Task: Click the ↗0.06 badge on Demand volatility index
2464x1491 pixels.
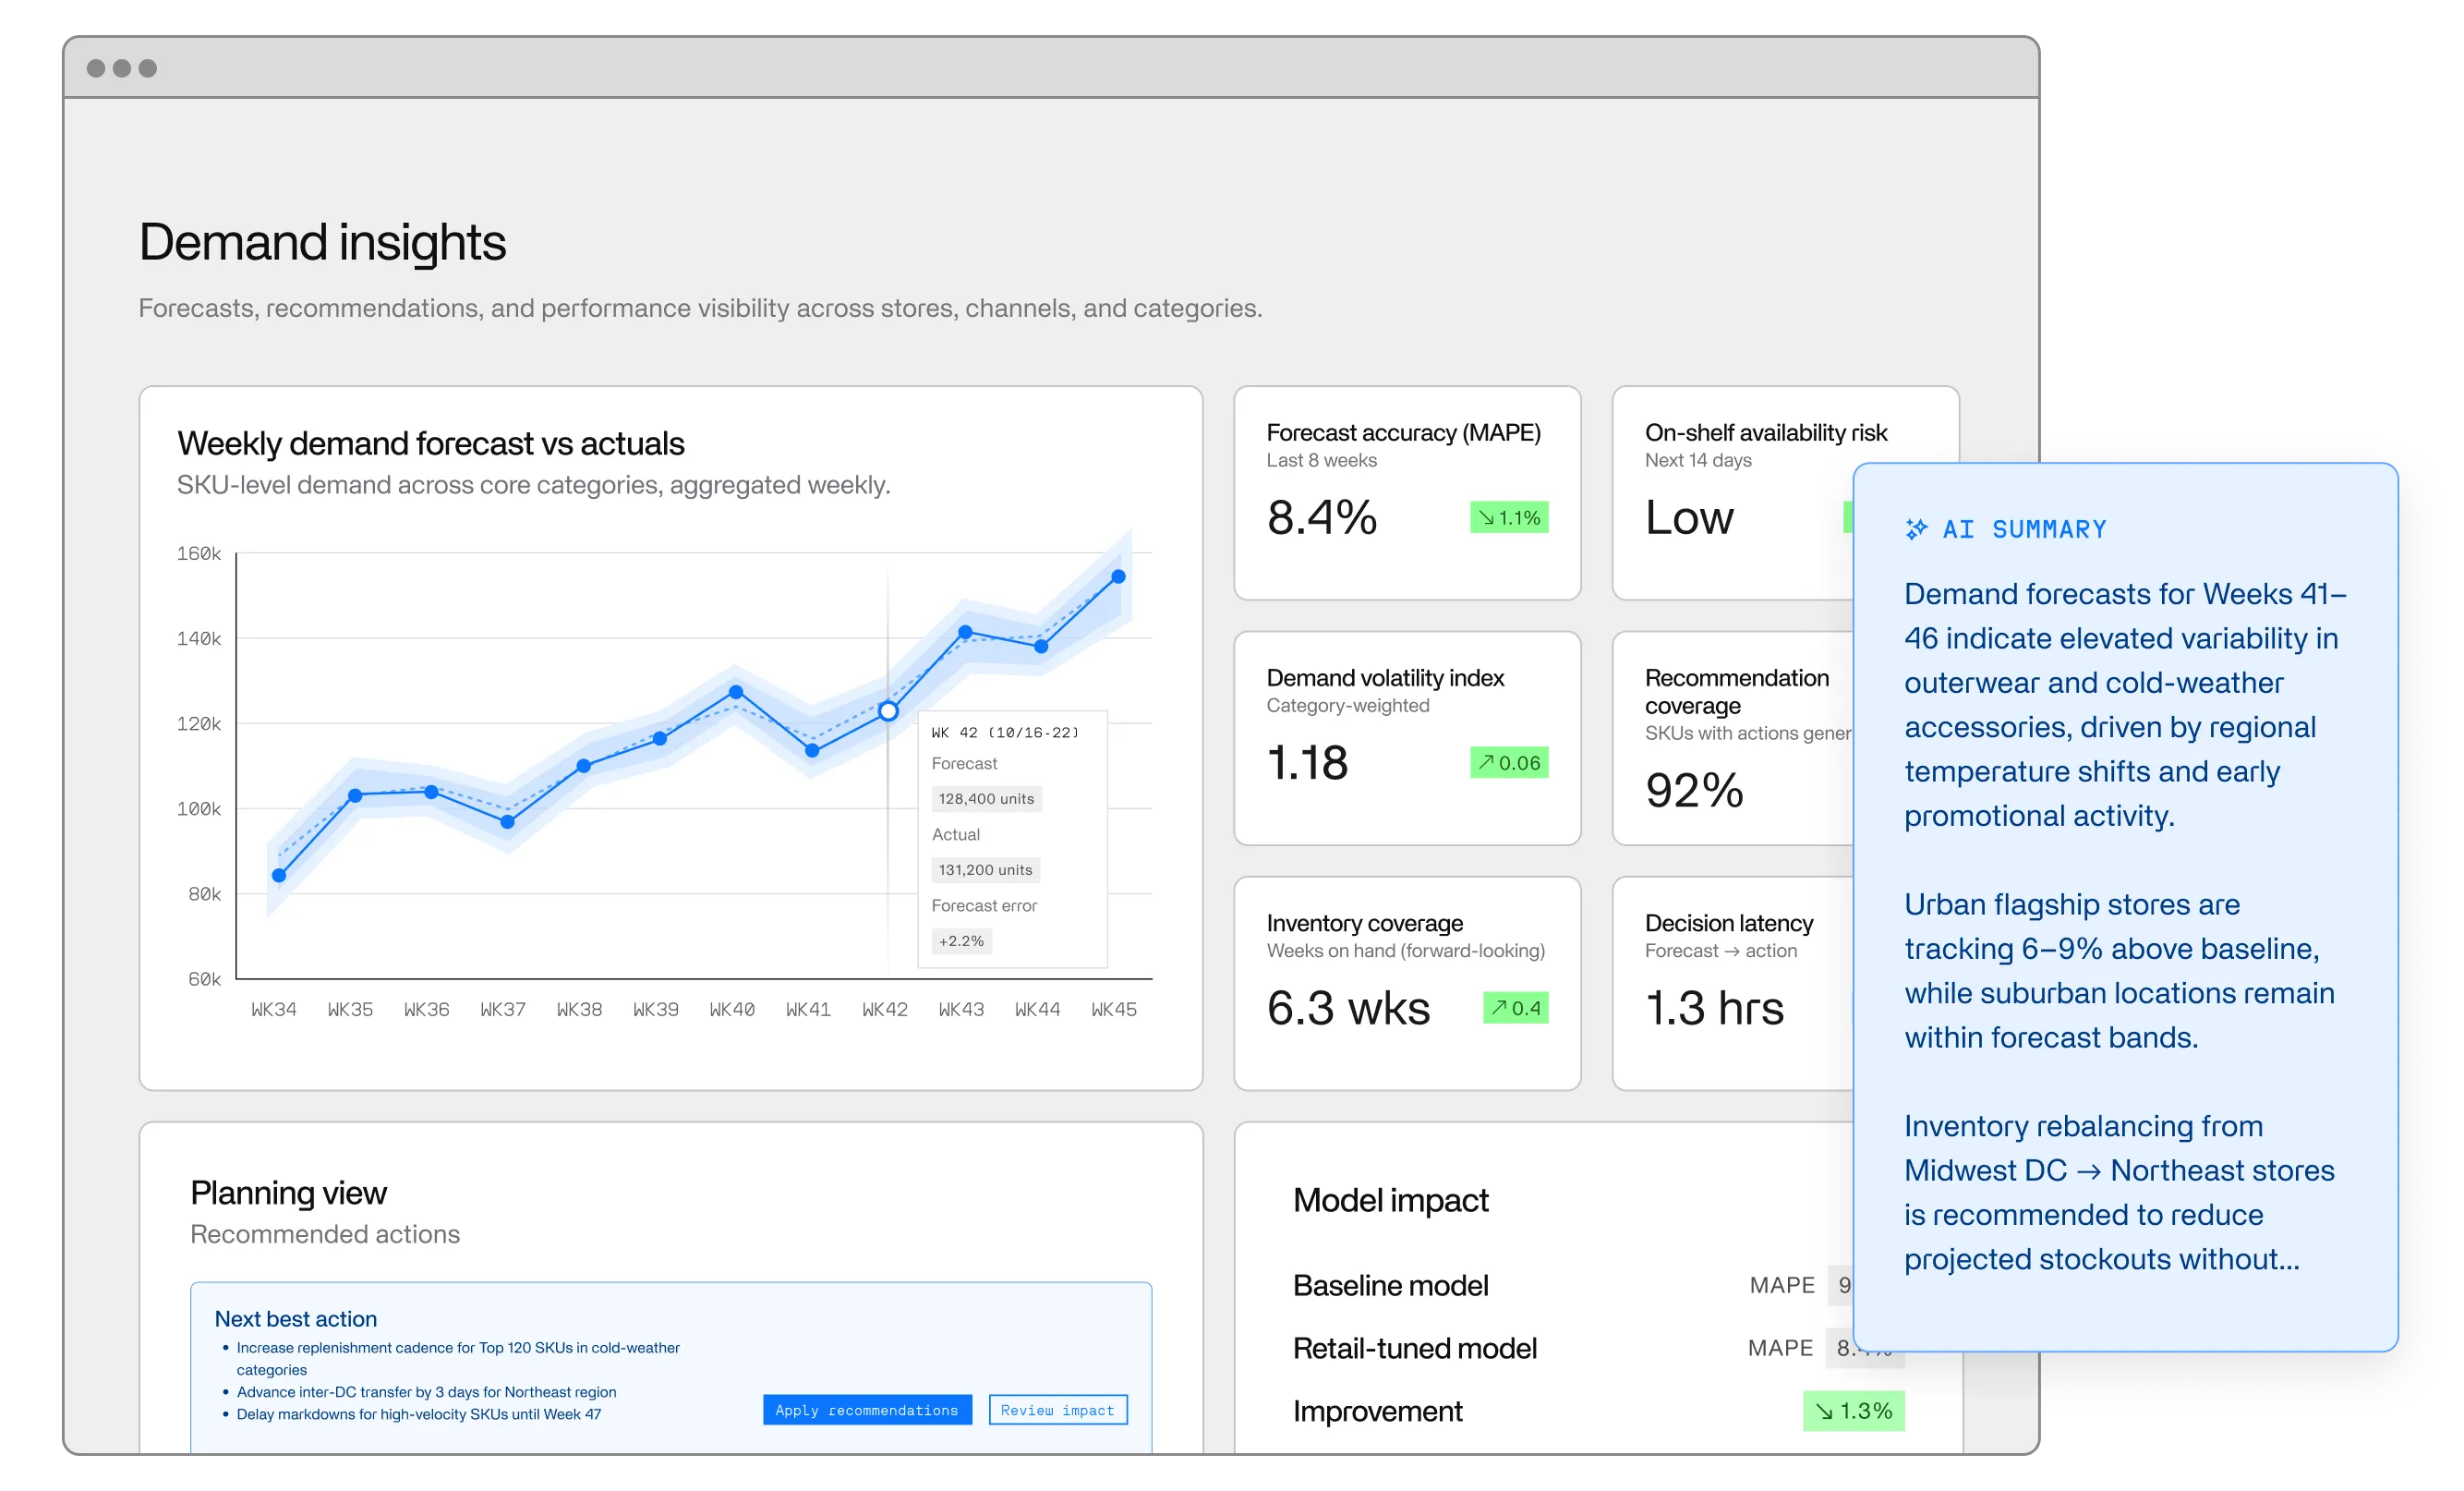Action: (x=1509, y=762)
